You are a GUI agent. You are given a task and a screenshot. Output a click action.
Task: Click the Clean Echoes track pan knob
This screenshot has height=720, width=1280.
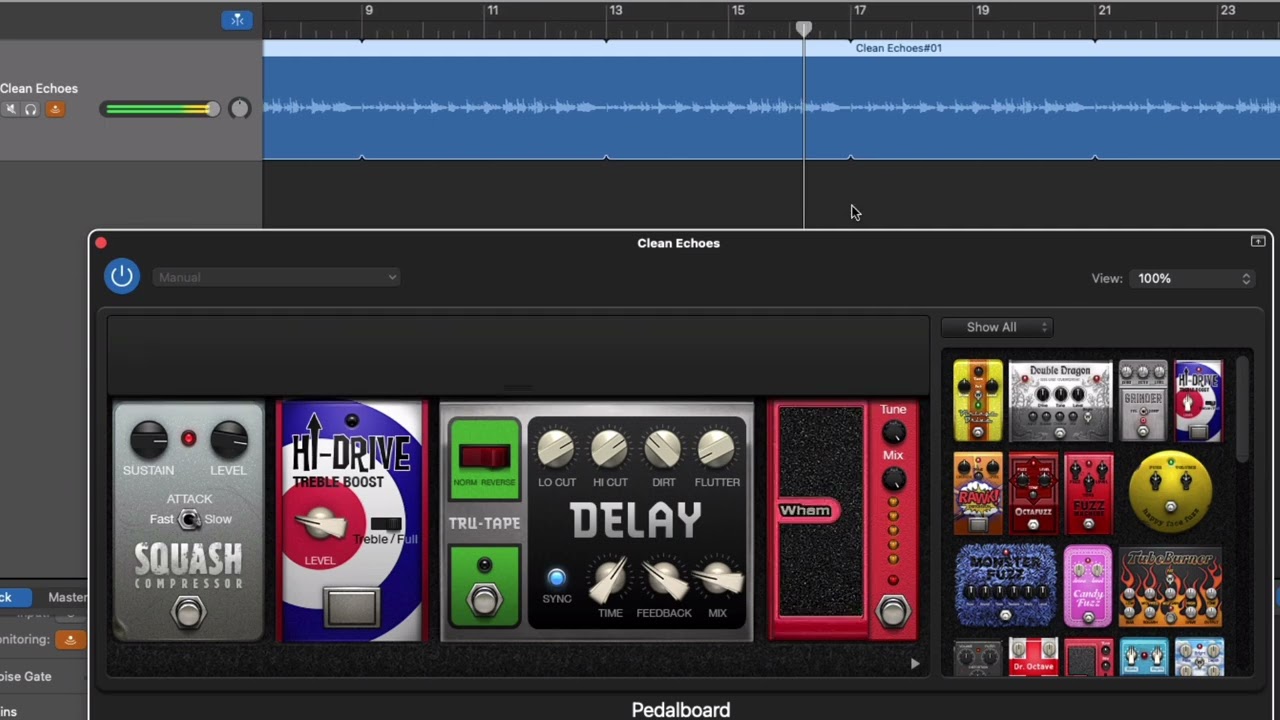(239, 109)
